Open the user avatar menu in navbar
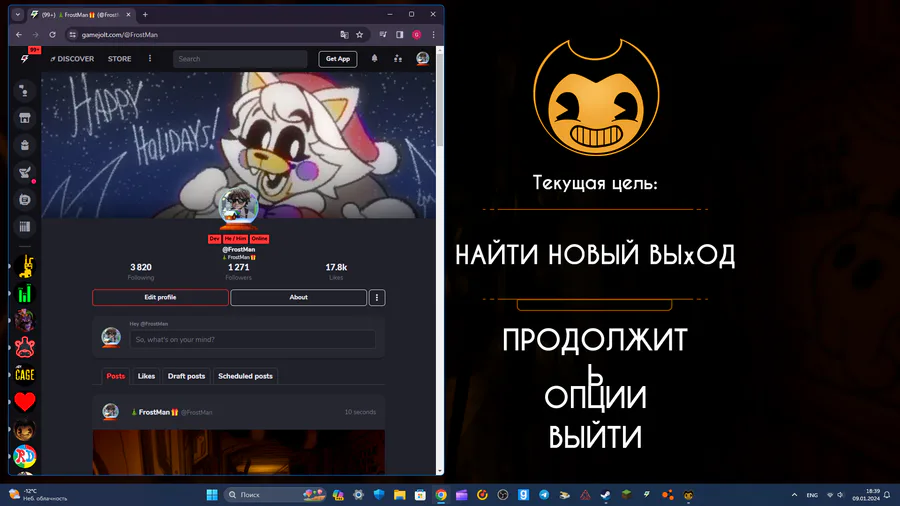The image size is (900, 506). [x=422, y=59]
